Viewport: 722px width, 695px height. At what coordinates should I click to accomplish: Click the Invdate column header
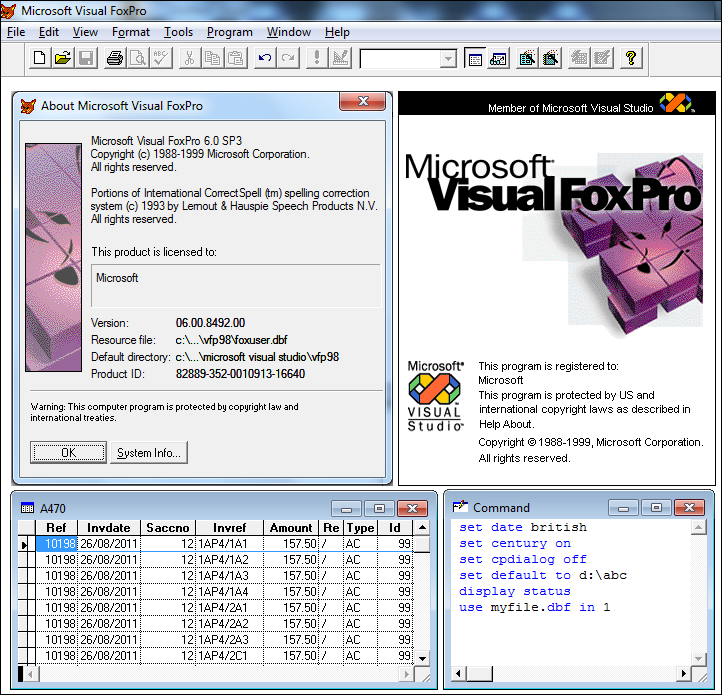pos(109,528)
